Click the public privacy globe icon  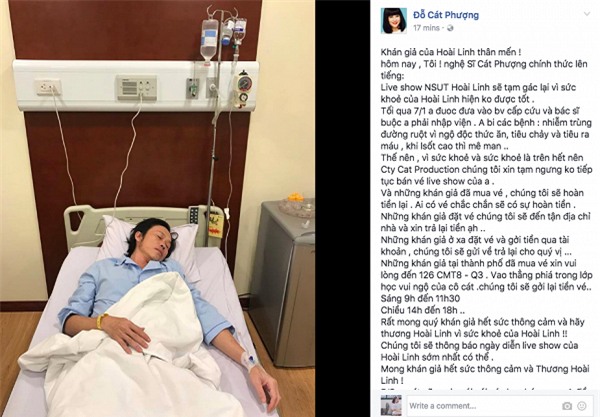point(450,28)
